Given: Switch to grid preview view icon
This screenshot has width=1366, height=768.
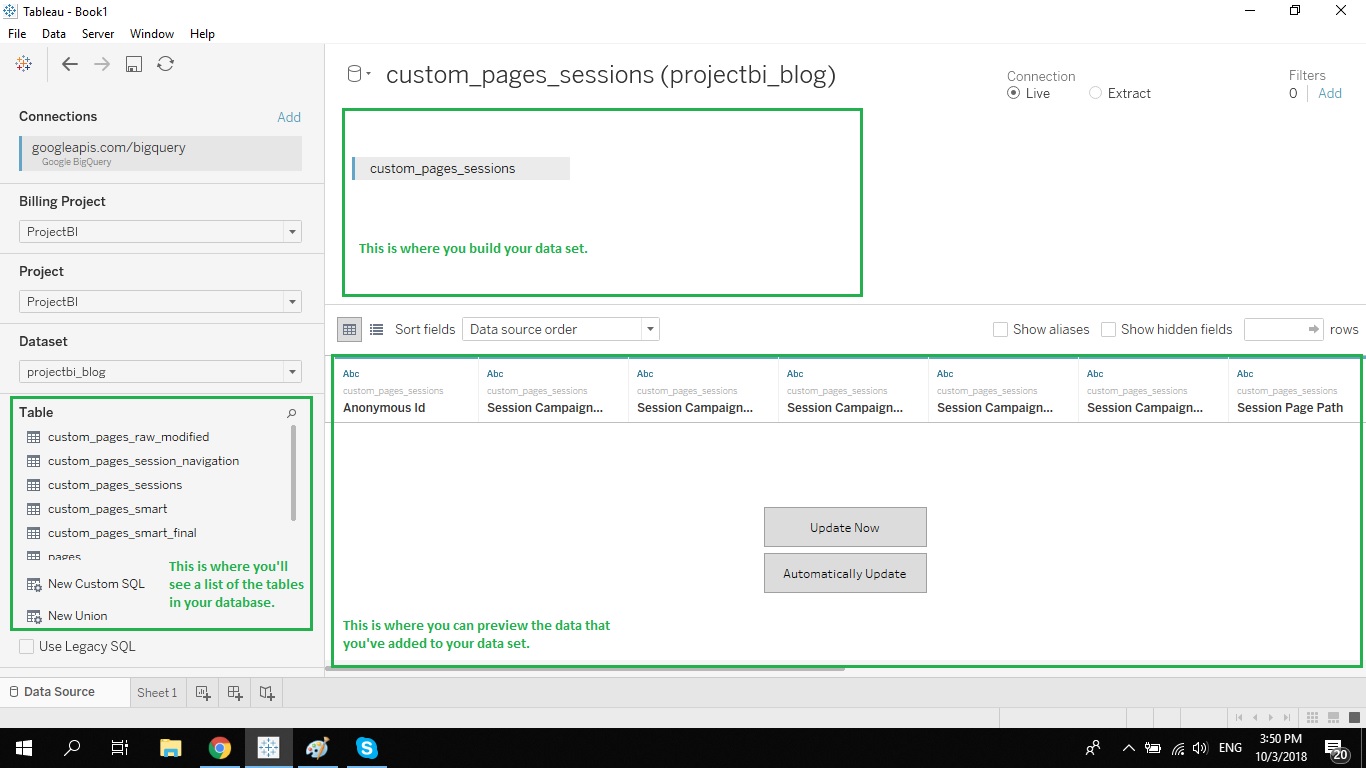Looking at the screenshot, I should point(350,329).
